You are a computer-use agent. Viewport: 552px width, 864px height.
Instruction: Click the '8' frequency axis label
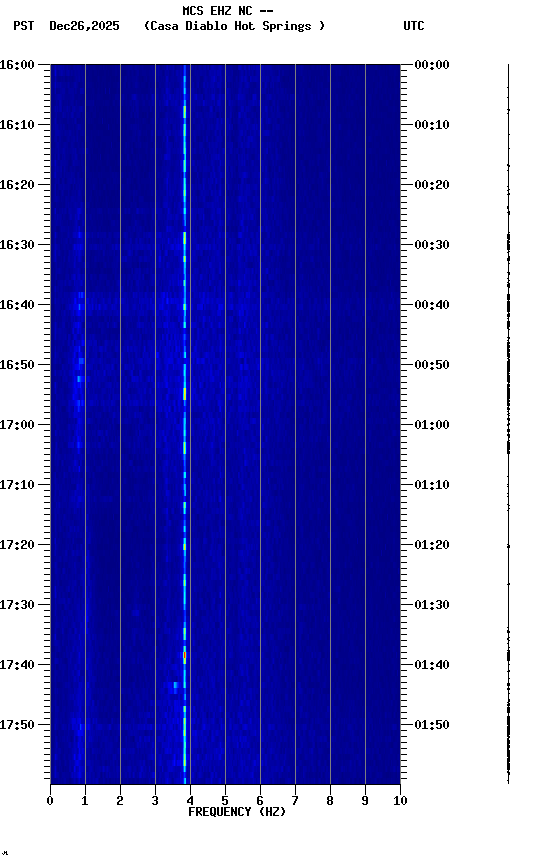pos(330,801)
